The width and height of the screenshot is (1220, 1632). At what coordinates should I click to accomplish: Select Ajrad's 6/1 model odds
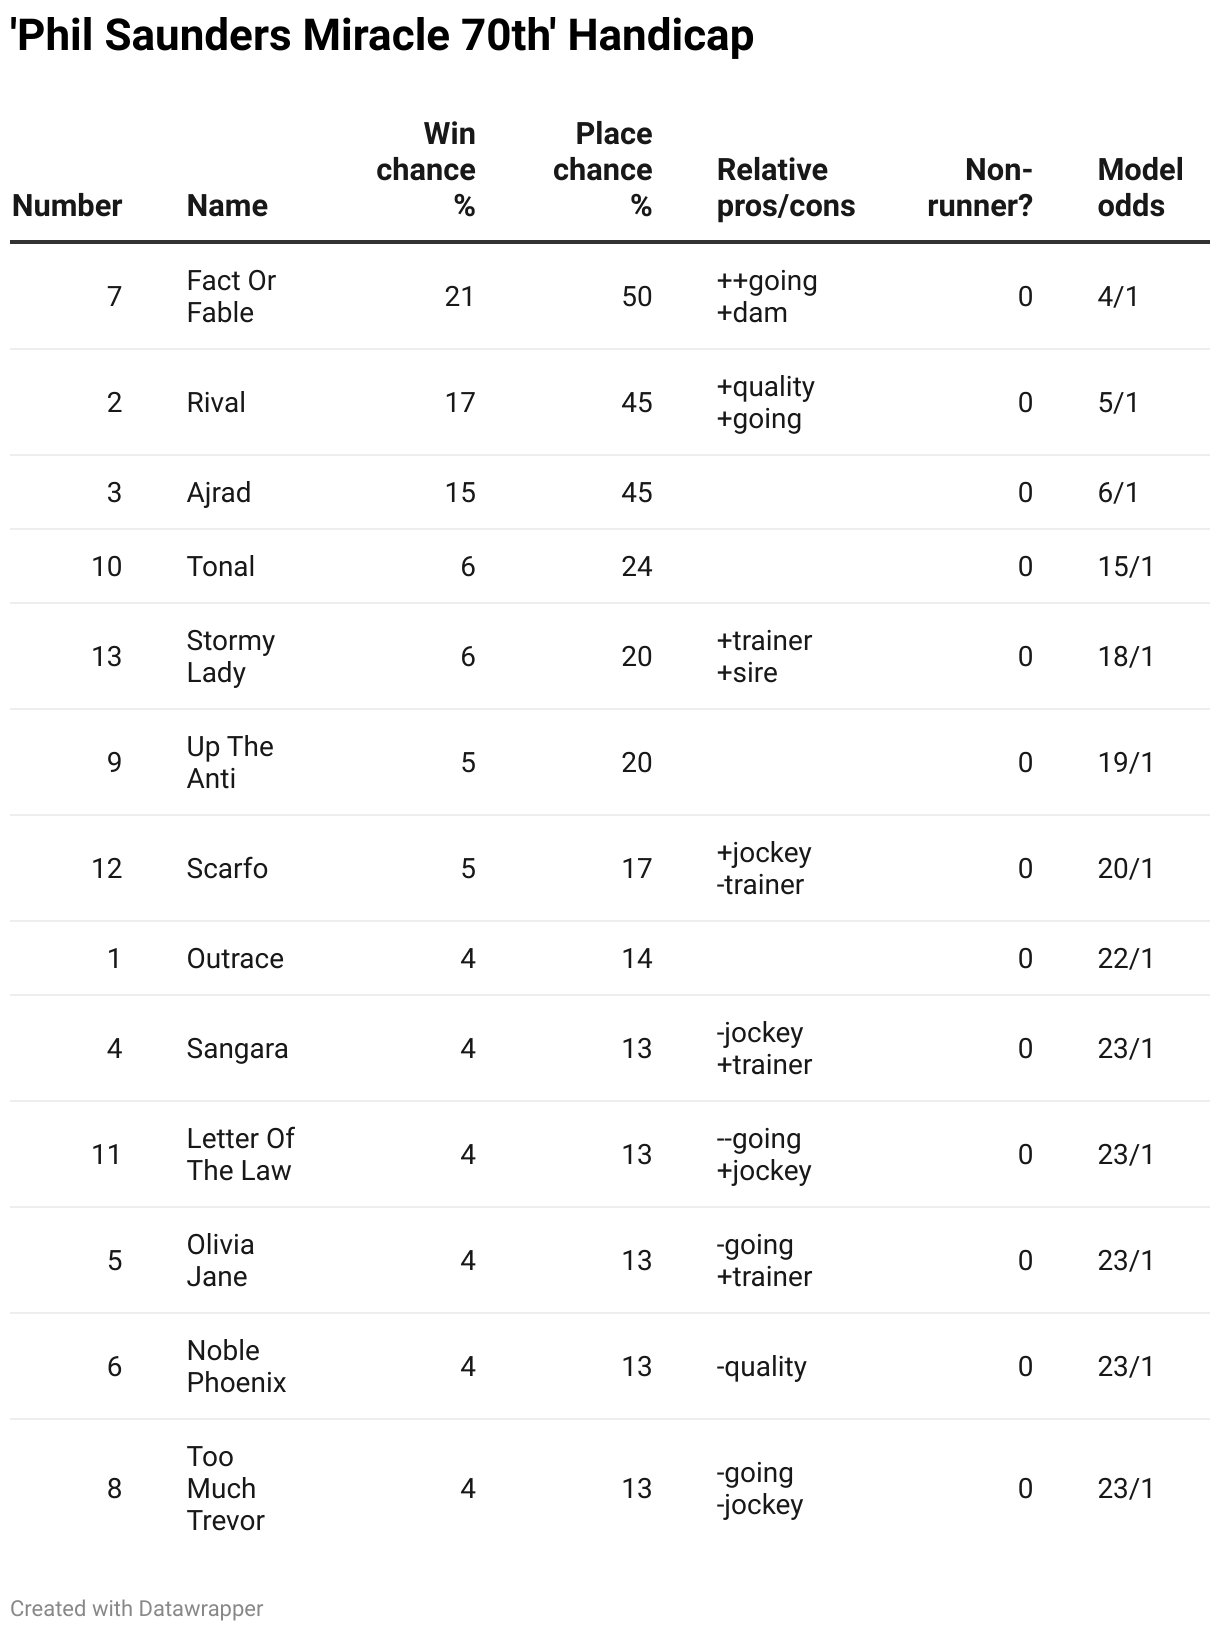click(x=1118, y=493)
